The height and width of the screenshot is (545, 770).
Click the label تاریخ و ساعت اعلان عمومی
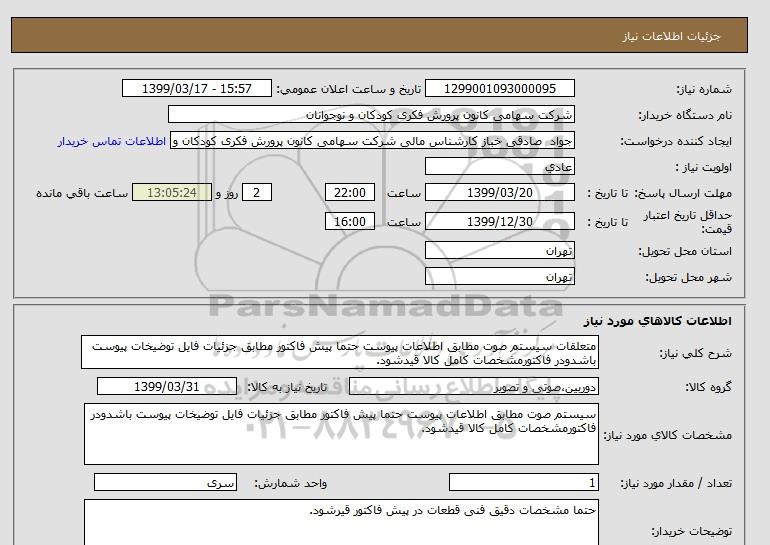[x=349, y=89]
